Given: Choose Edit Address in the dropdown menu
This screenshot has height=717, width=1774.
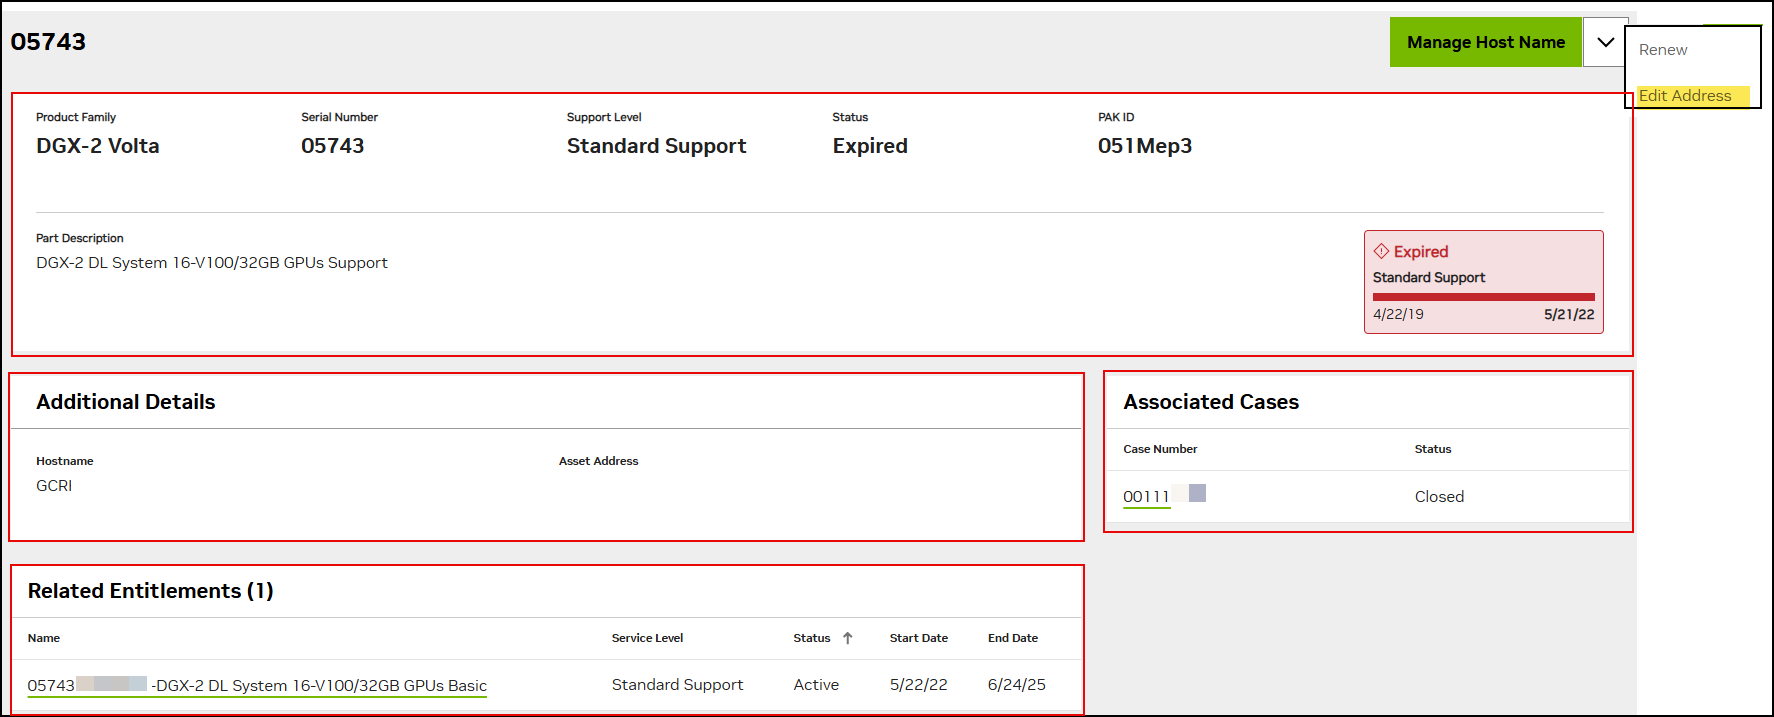Looking at the screenshot, I should click(1685, 96).
